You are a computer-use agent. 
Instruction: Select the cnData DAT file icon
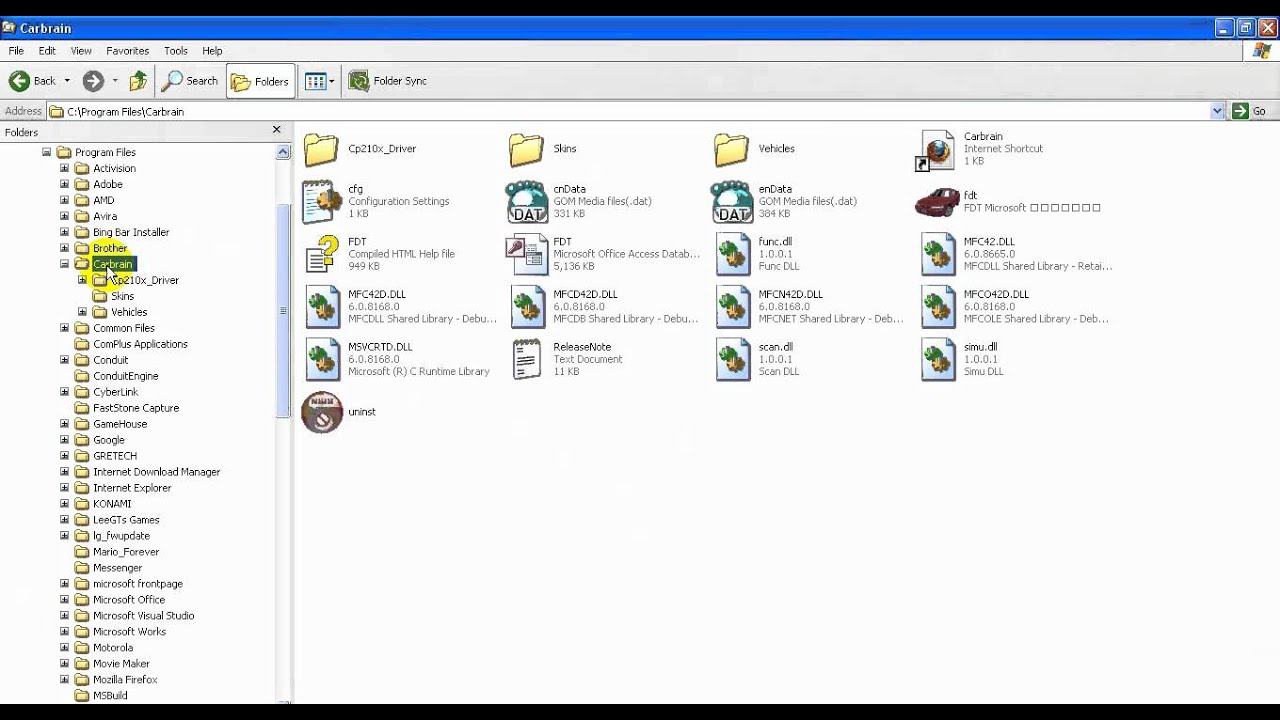(526, 201)
